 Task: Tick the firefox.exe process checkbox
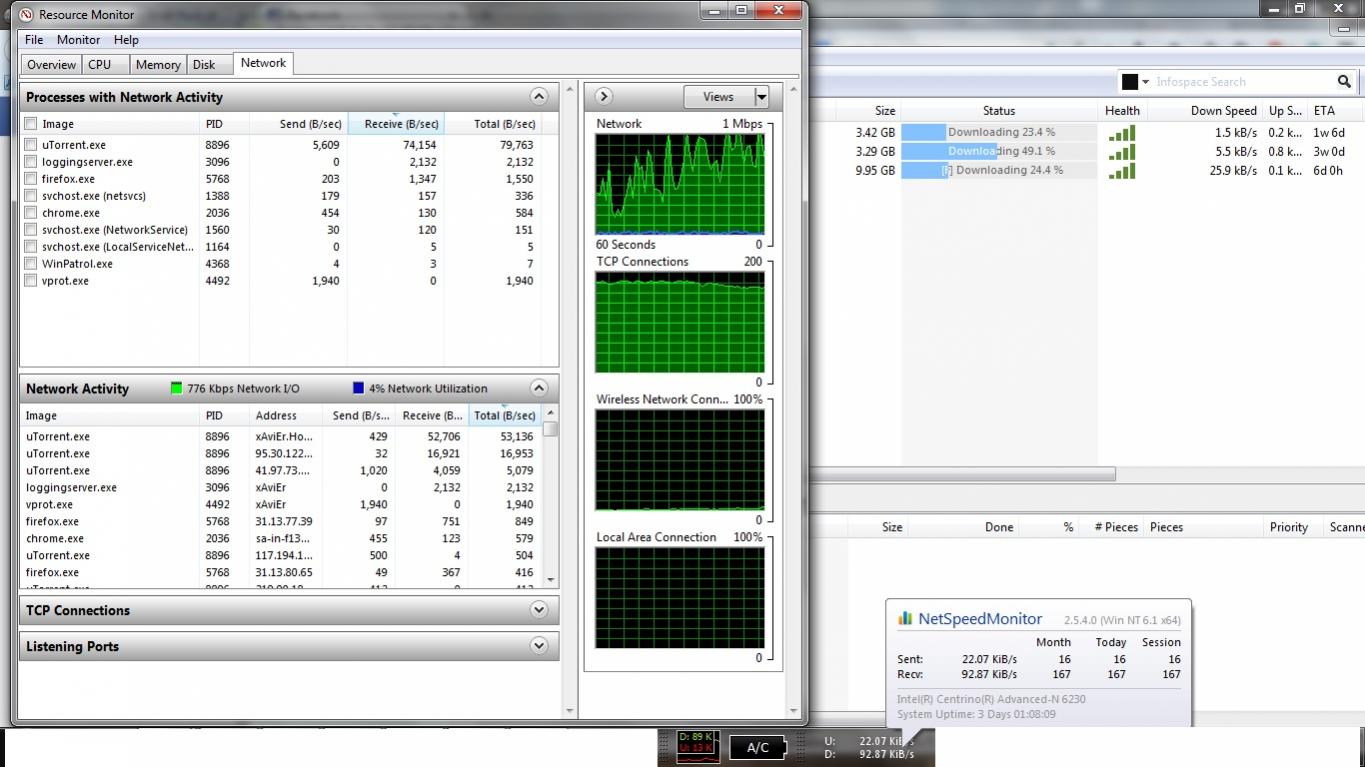[x=31, y=179]
